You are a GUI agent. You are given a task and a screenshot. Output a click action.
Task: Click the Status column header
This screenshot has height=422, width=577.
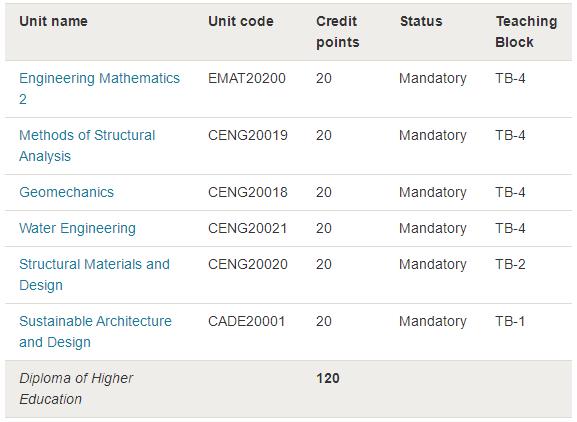(421, 21)
